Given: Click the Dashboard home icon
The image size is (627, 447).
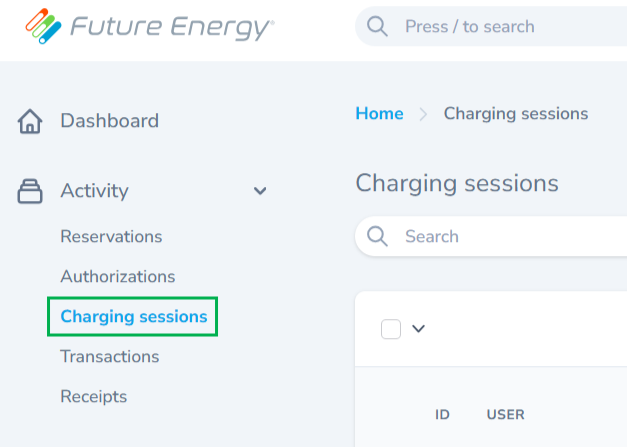Looking at the screenshot, I should pos(30,121).
